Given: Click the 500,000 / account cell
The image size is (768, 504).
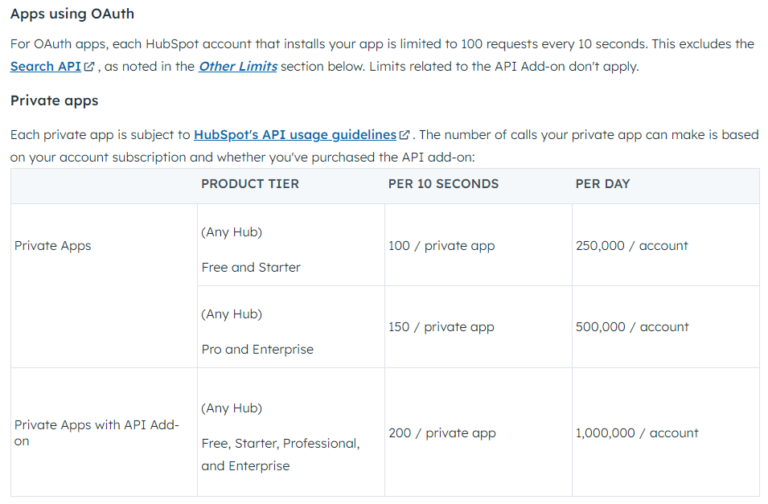Looking at the screenshot, I should point(666,327).
